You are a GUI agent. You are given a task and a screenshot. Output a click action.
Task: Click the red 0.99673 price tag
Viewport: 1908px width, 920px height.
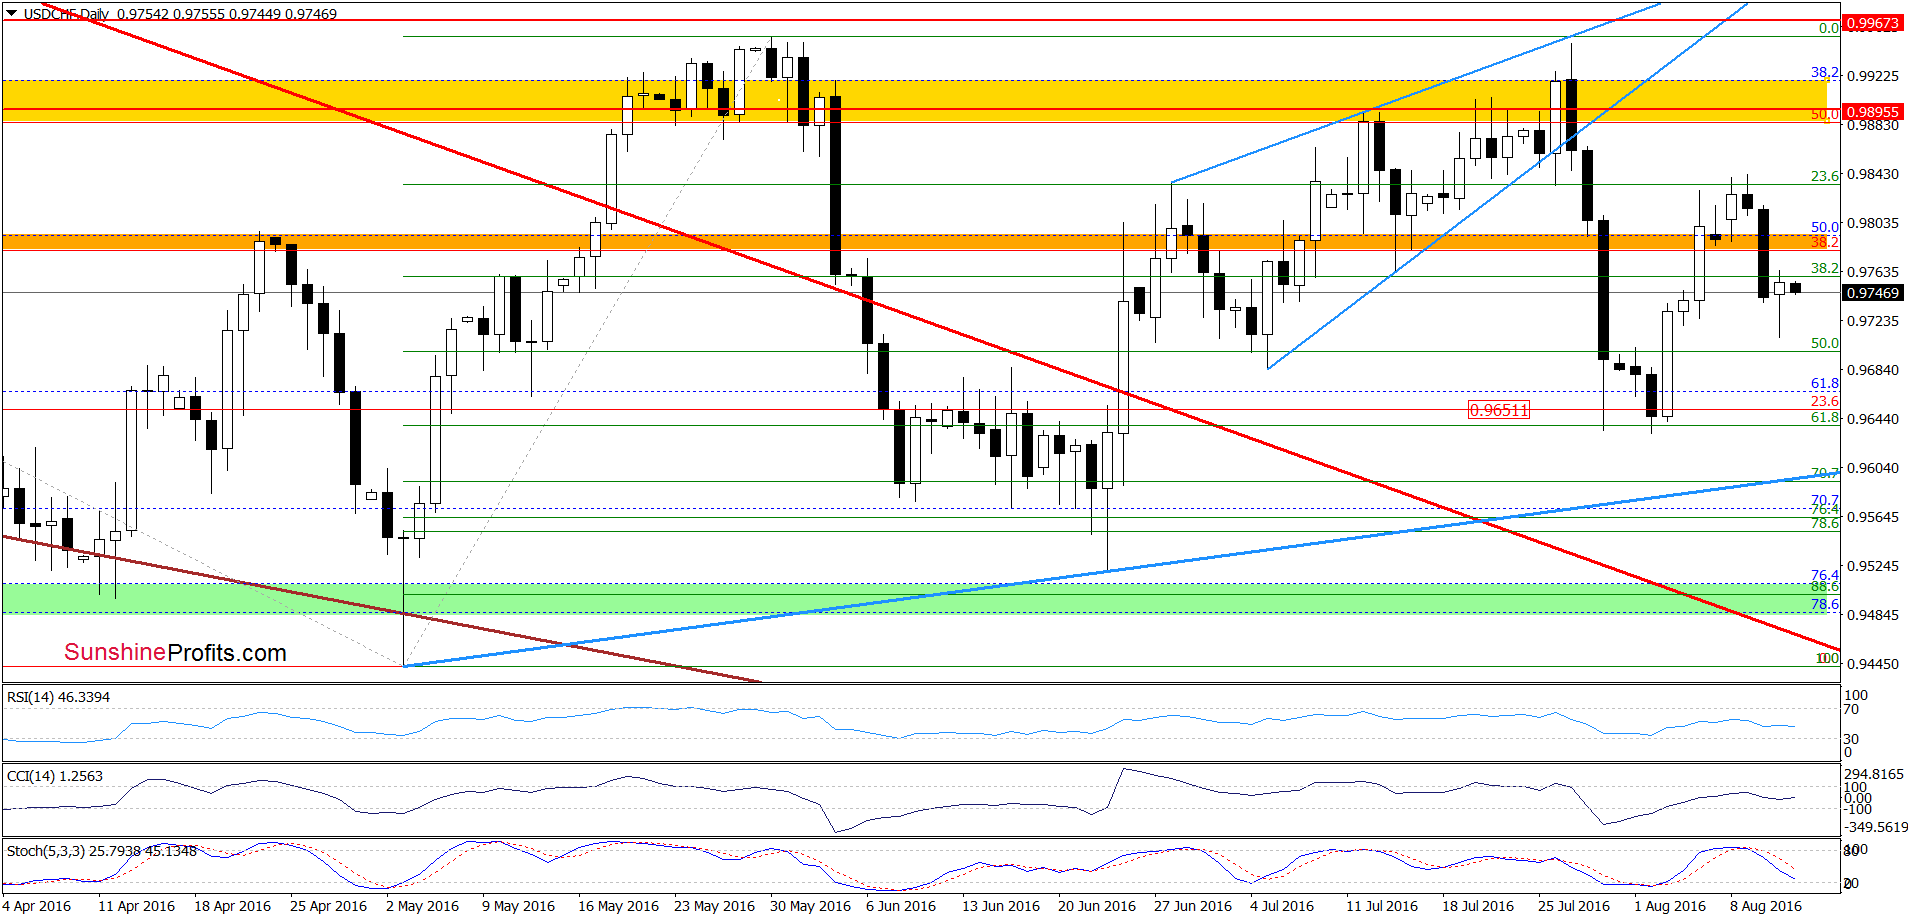pyautogui.click(x=1872, y=23)
